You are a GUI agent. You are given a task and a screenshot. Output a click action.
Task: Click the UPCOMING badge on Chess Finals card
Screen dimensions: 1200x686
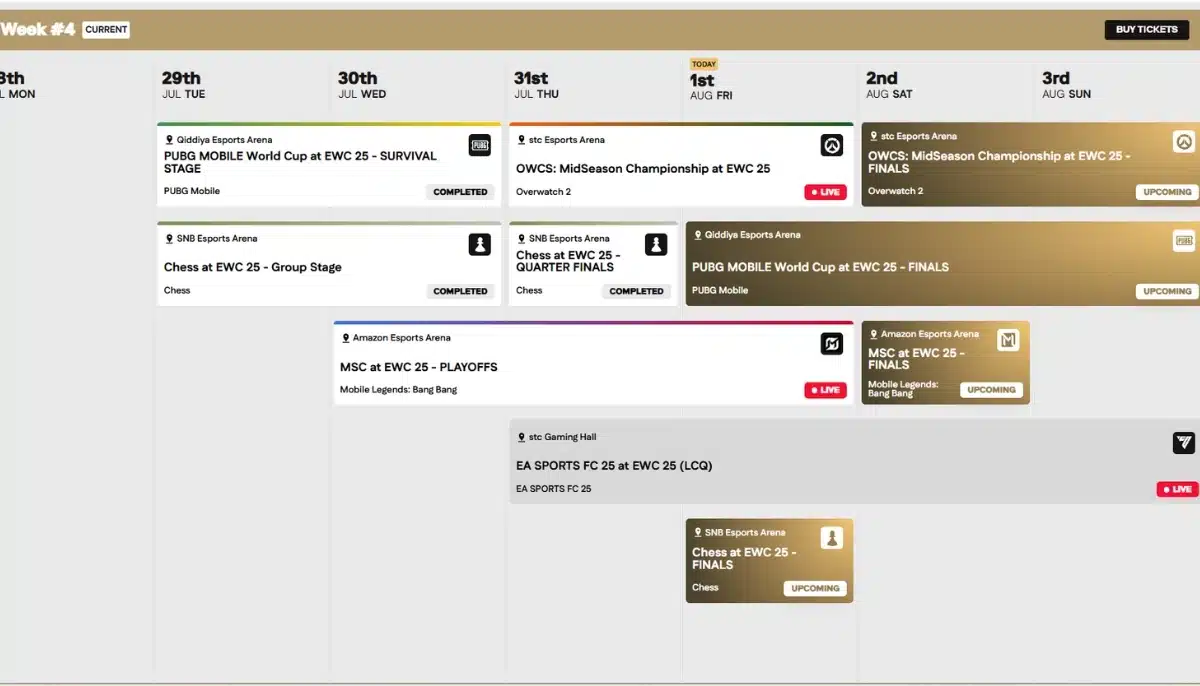(815, 588)
